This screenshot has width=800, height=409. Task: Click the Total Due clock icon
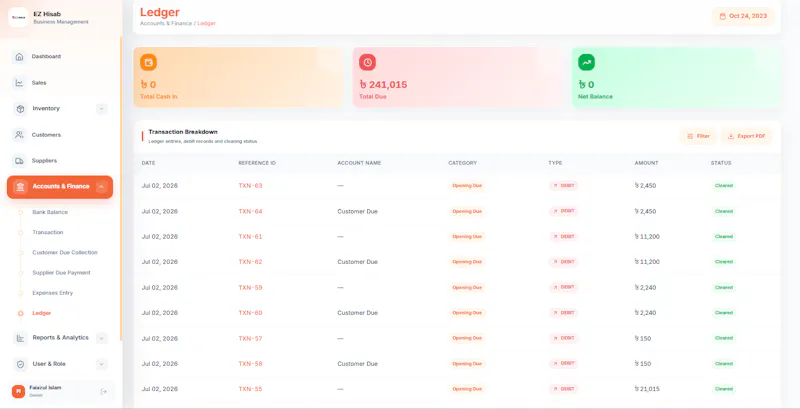click(x=367, y=62)
